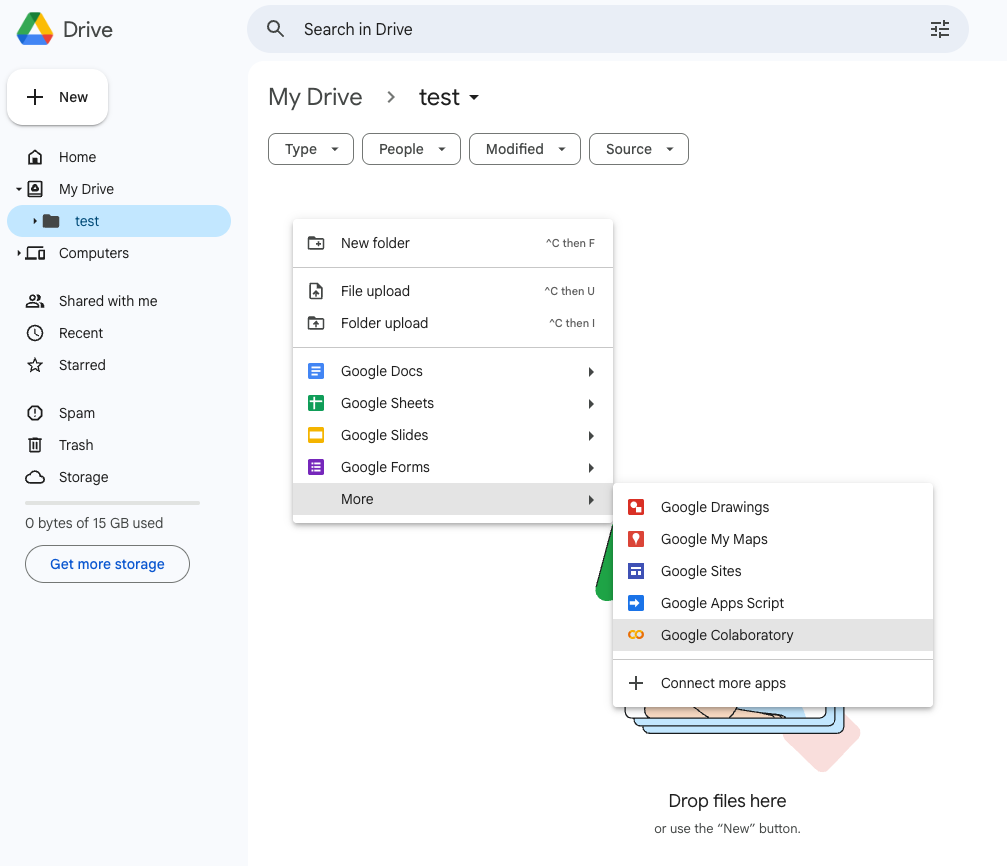The image size is (1007, 866).
Task: Expand the Google Docs submenu arrow
Action: pyautogui.click(x=591, y=372)
